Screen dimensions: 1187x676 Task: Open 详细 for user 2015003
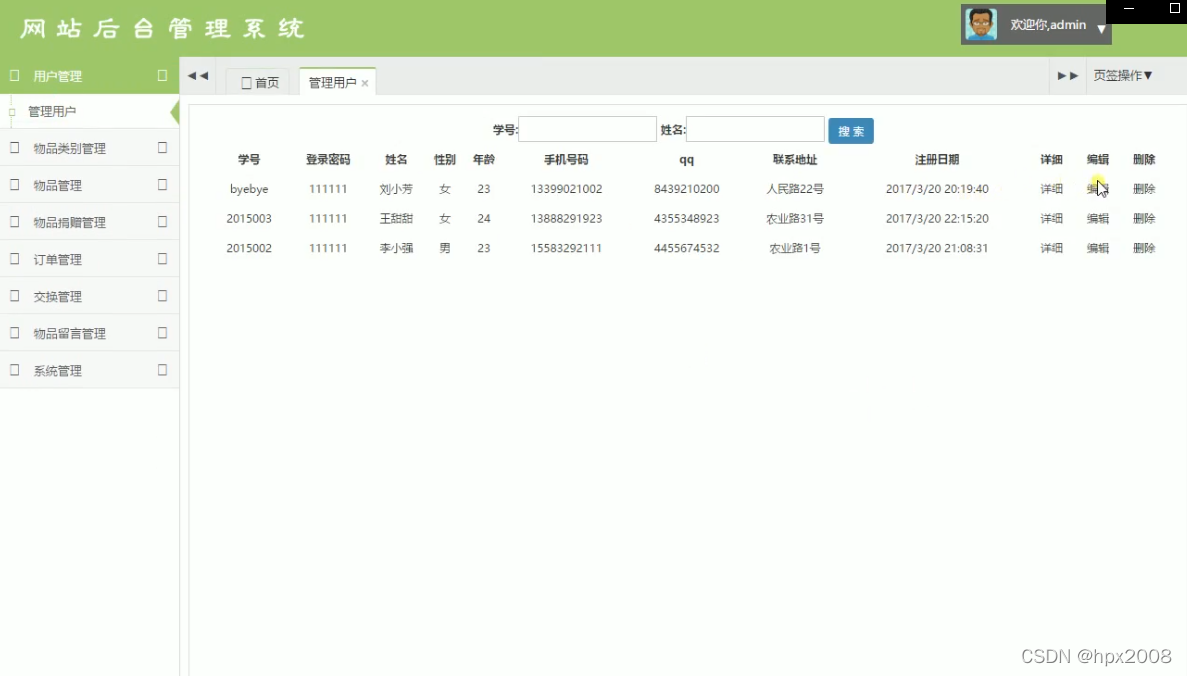pyautogui.click(x=1051, y=219)
